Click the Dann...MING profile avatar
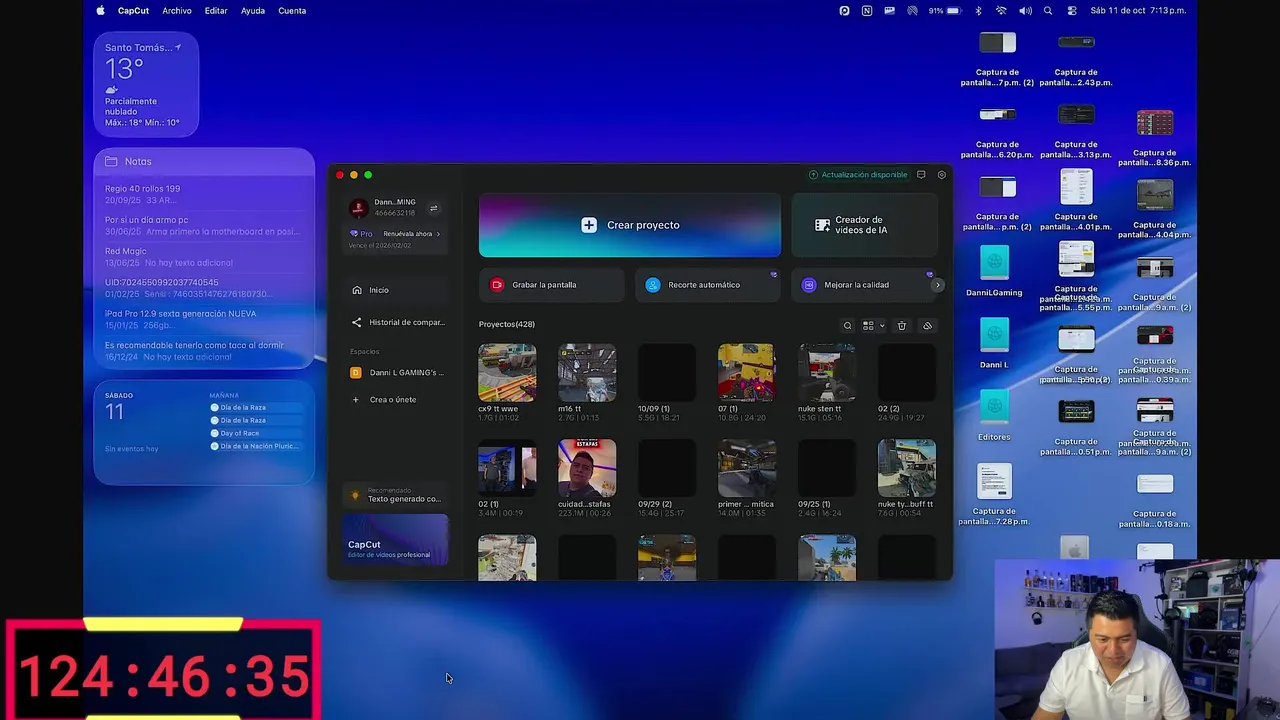This screenshot has width=1280, height=720. 358,208
